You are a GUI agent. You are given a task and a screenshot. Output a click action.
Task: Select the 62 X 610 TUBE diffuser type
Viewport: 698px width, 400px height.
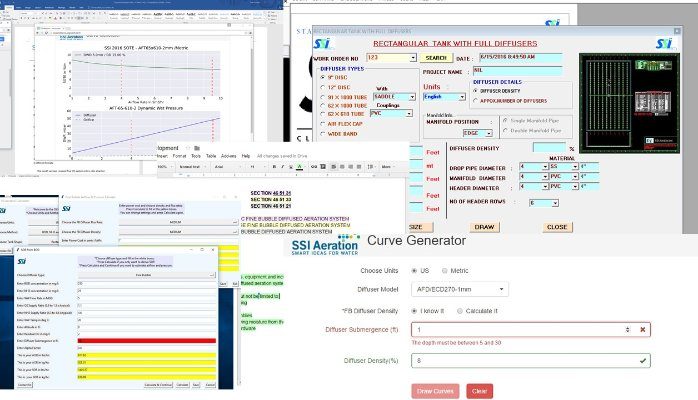tap(323, 114)
